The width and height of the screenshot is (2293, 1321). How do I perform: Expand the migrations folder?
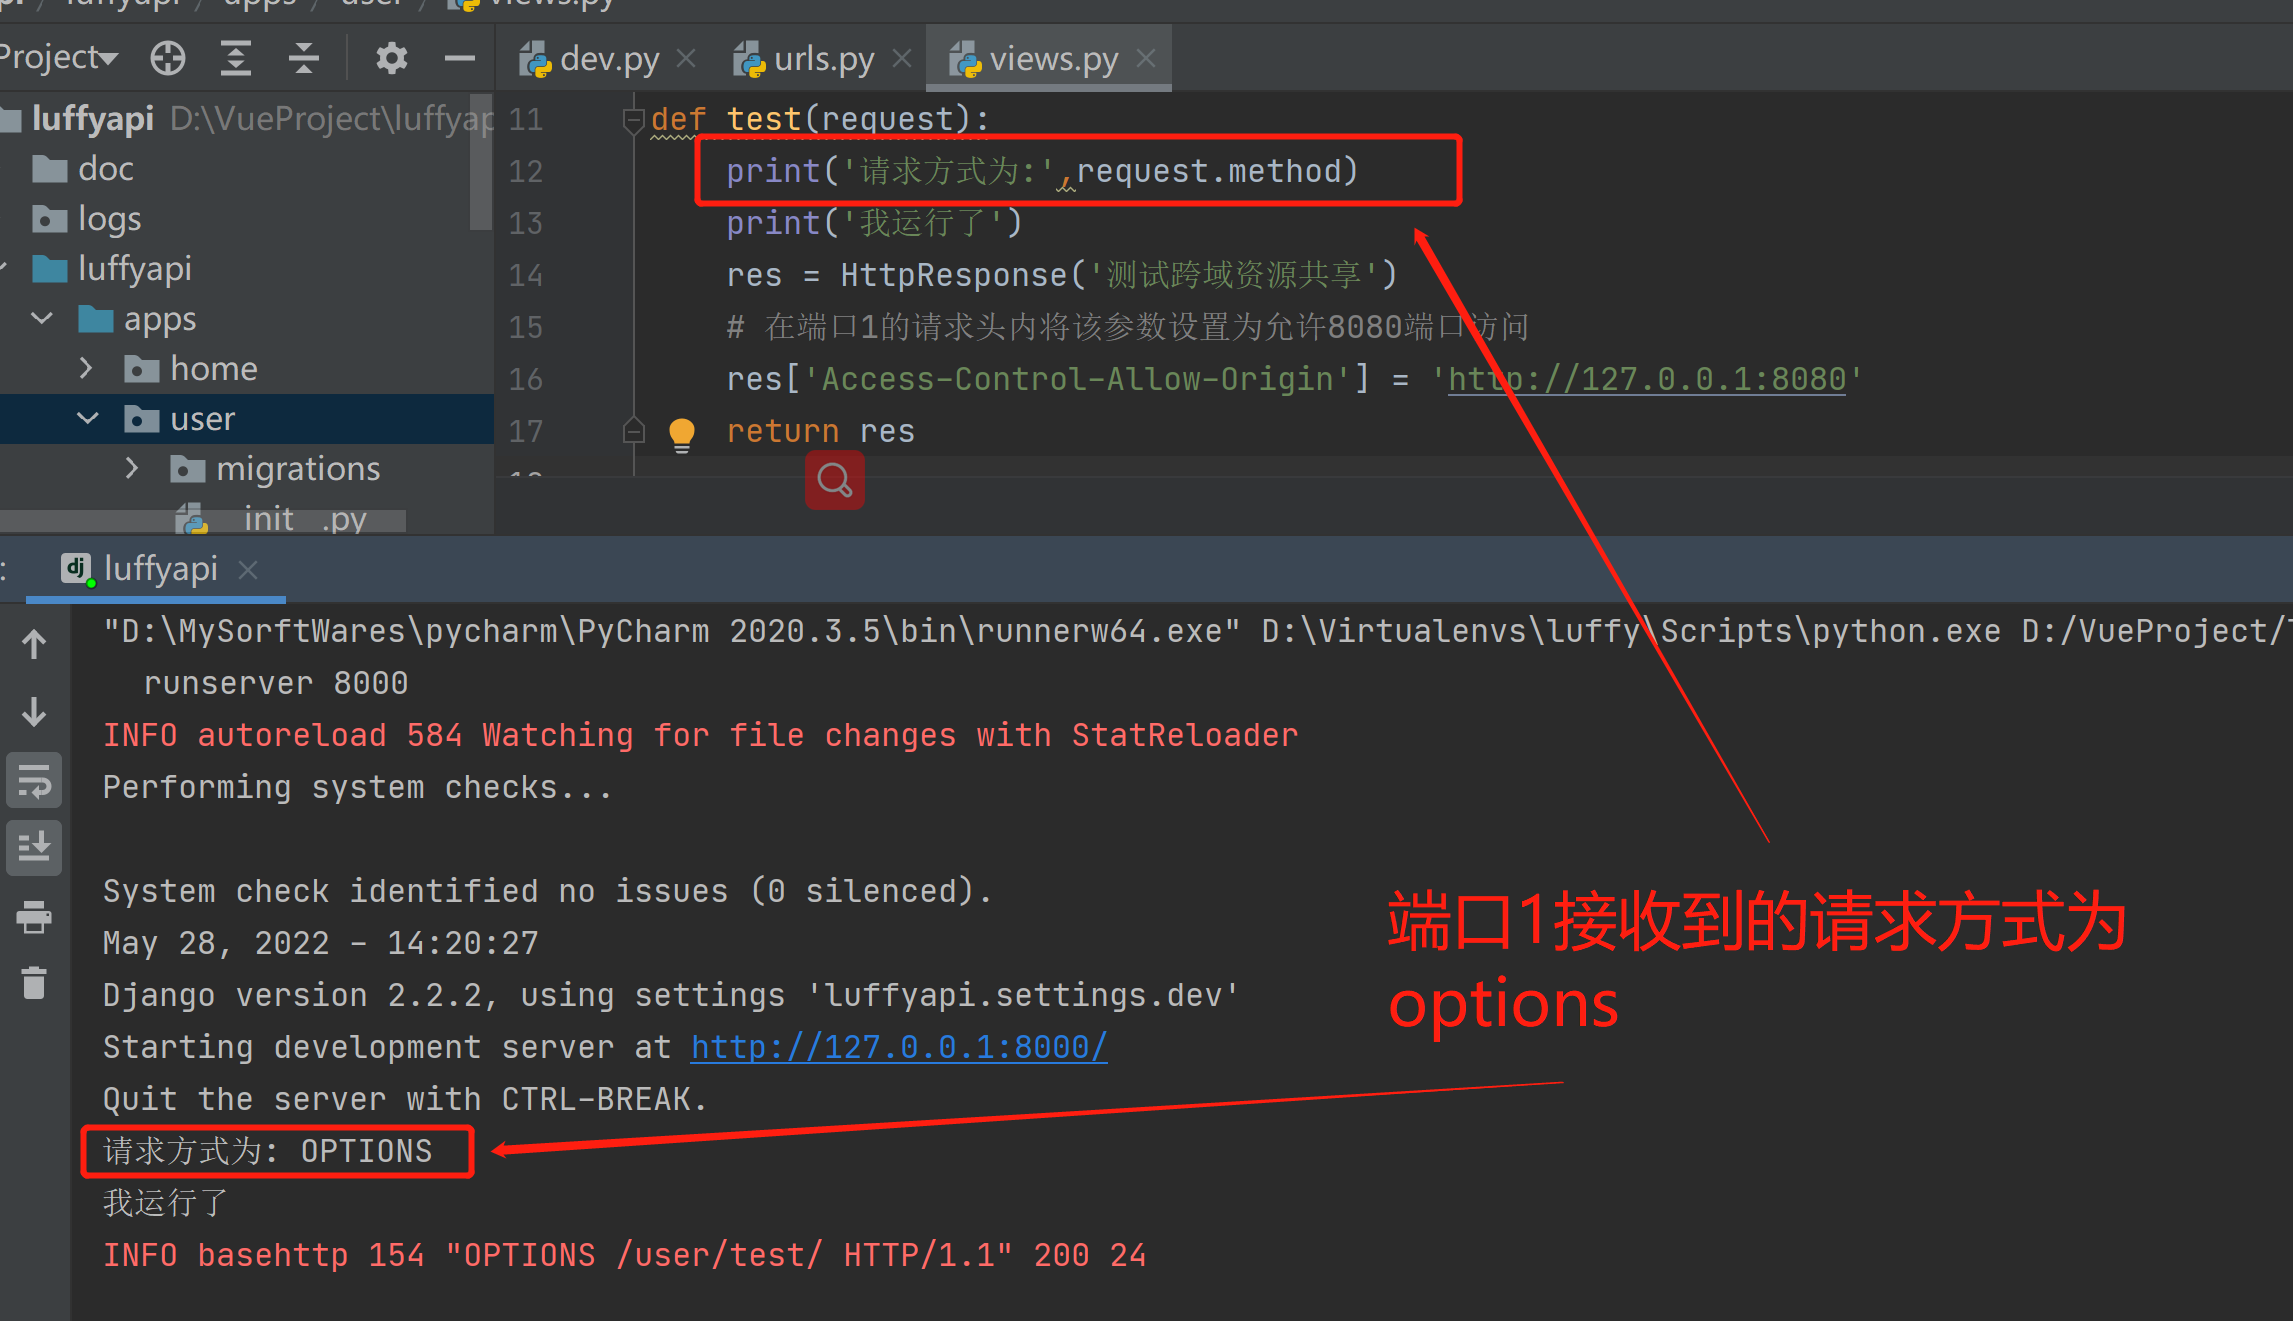pyautogui.click(x=132, y=468)
